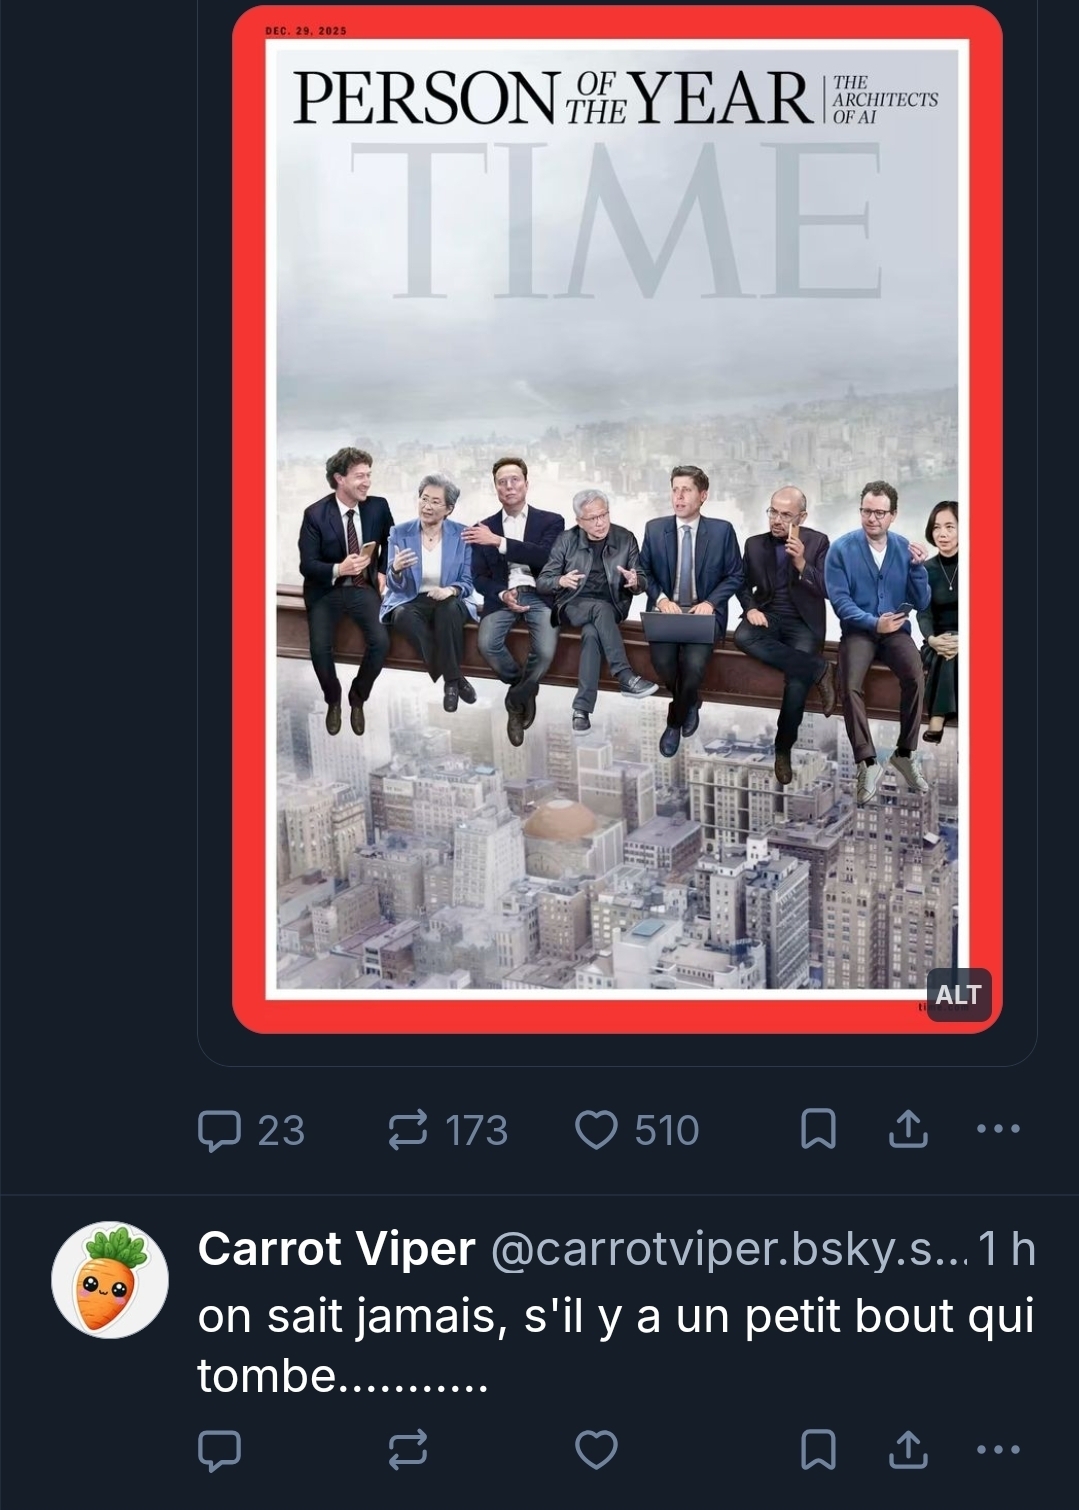This screenshot has width=1079, height=1510.
Task: Open the repost menu on Carrot Viper's comment
Action: pos(408,1449)
